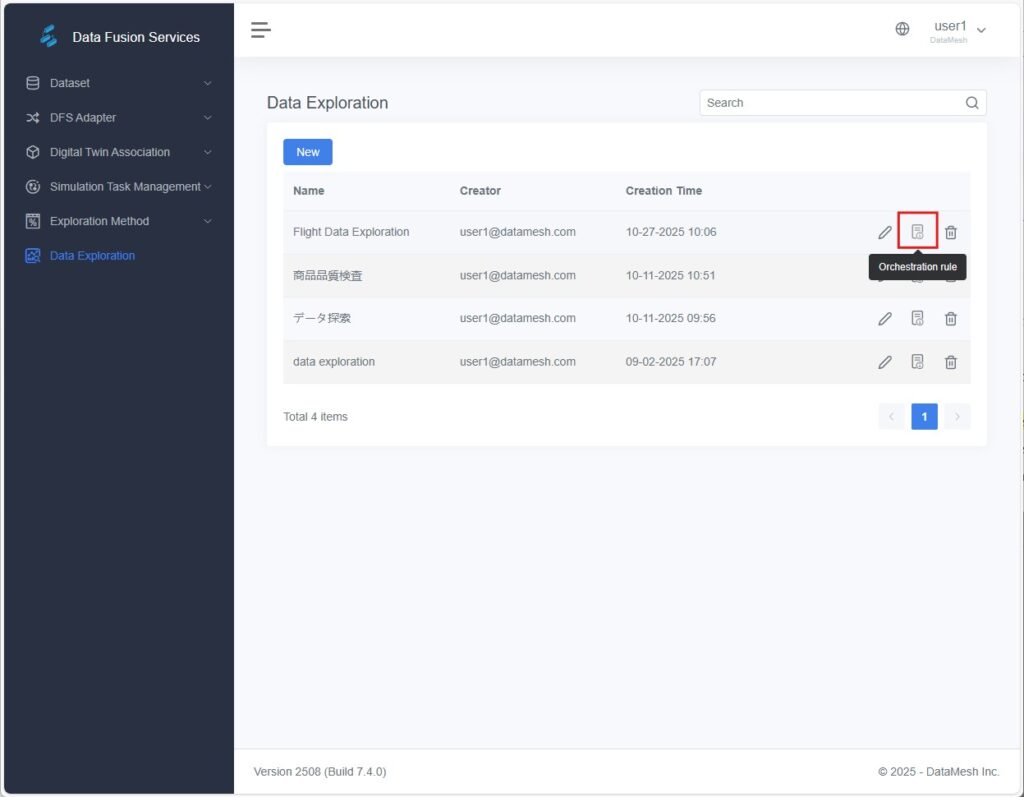Select Data Exploration in sidebar
The image size is (1024, 797).
coord(92,256)
